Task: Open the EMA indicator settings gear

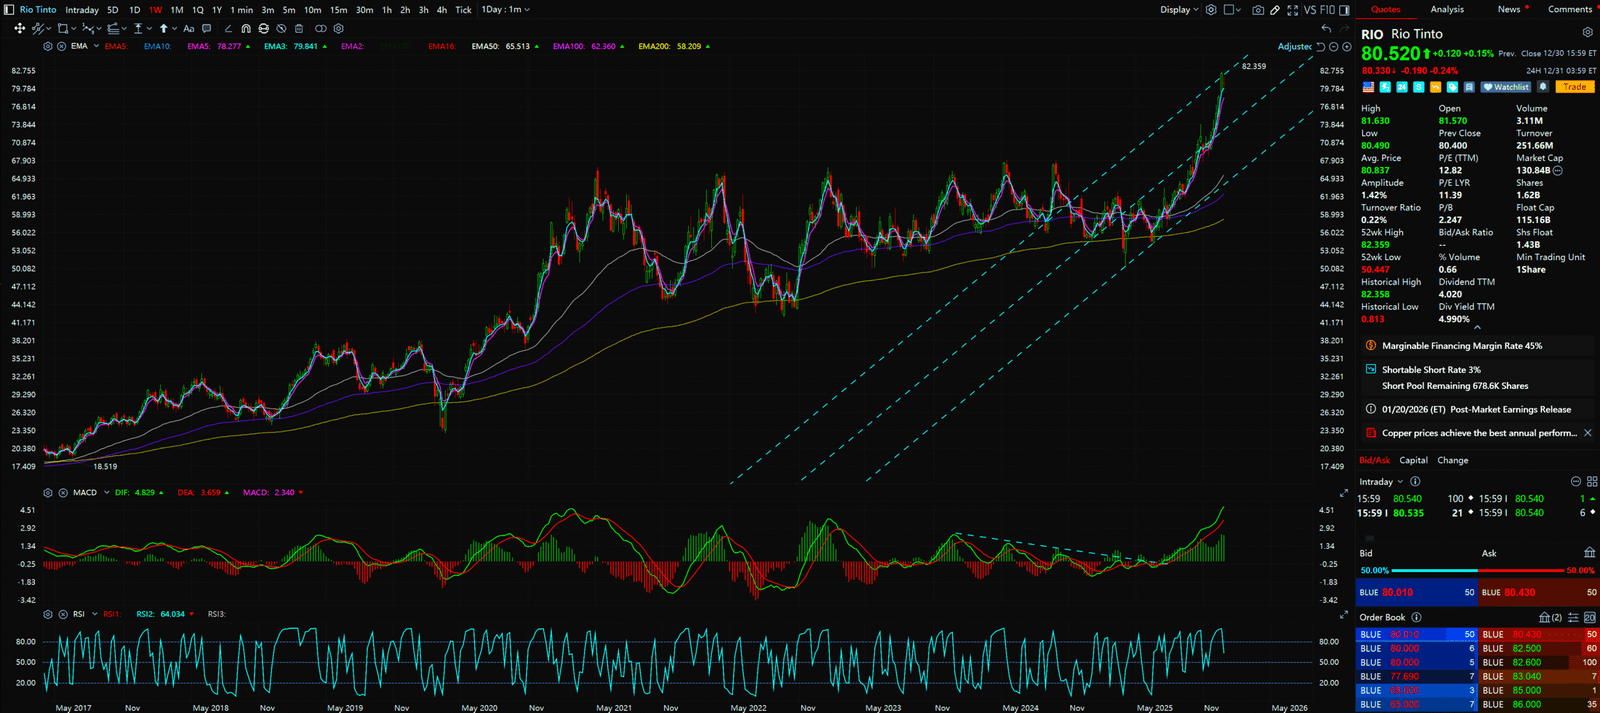Action: (47, 46)
